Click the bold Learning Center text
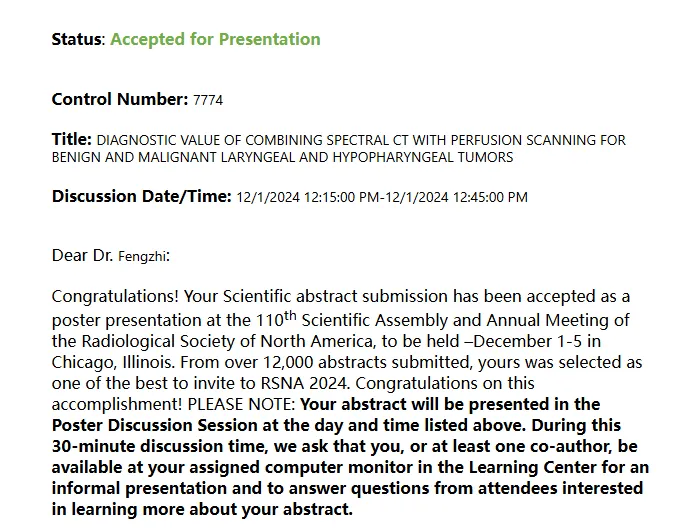 pos(533,467)
